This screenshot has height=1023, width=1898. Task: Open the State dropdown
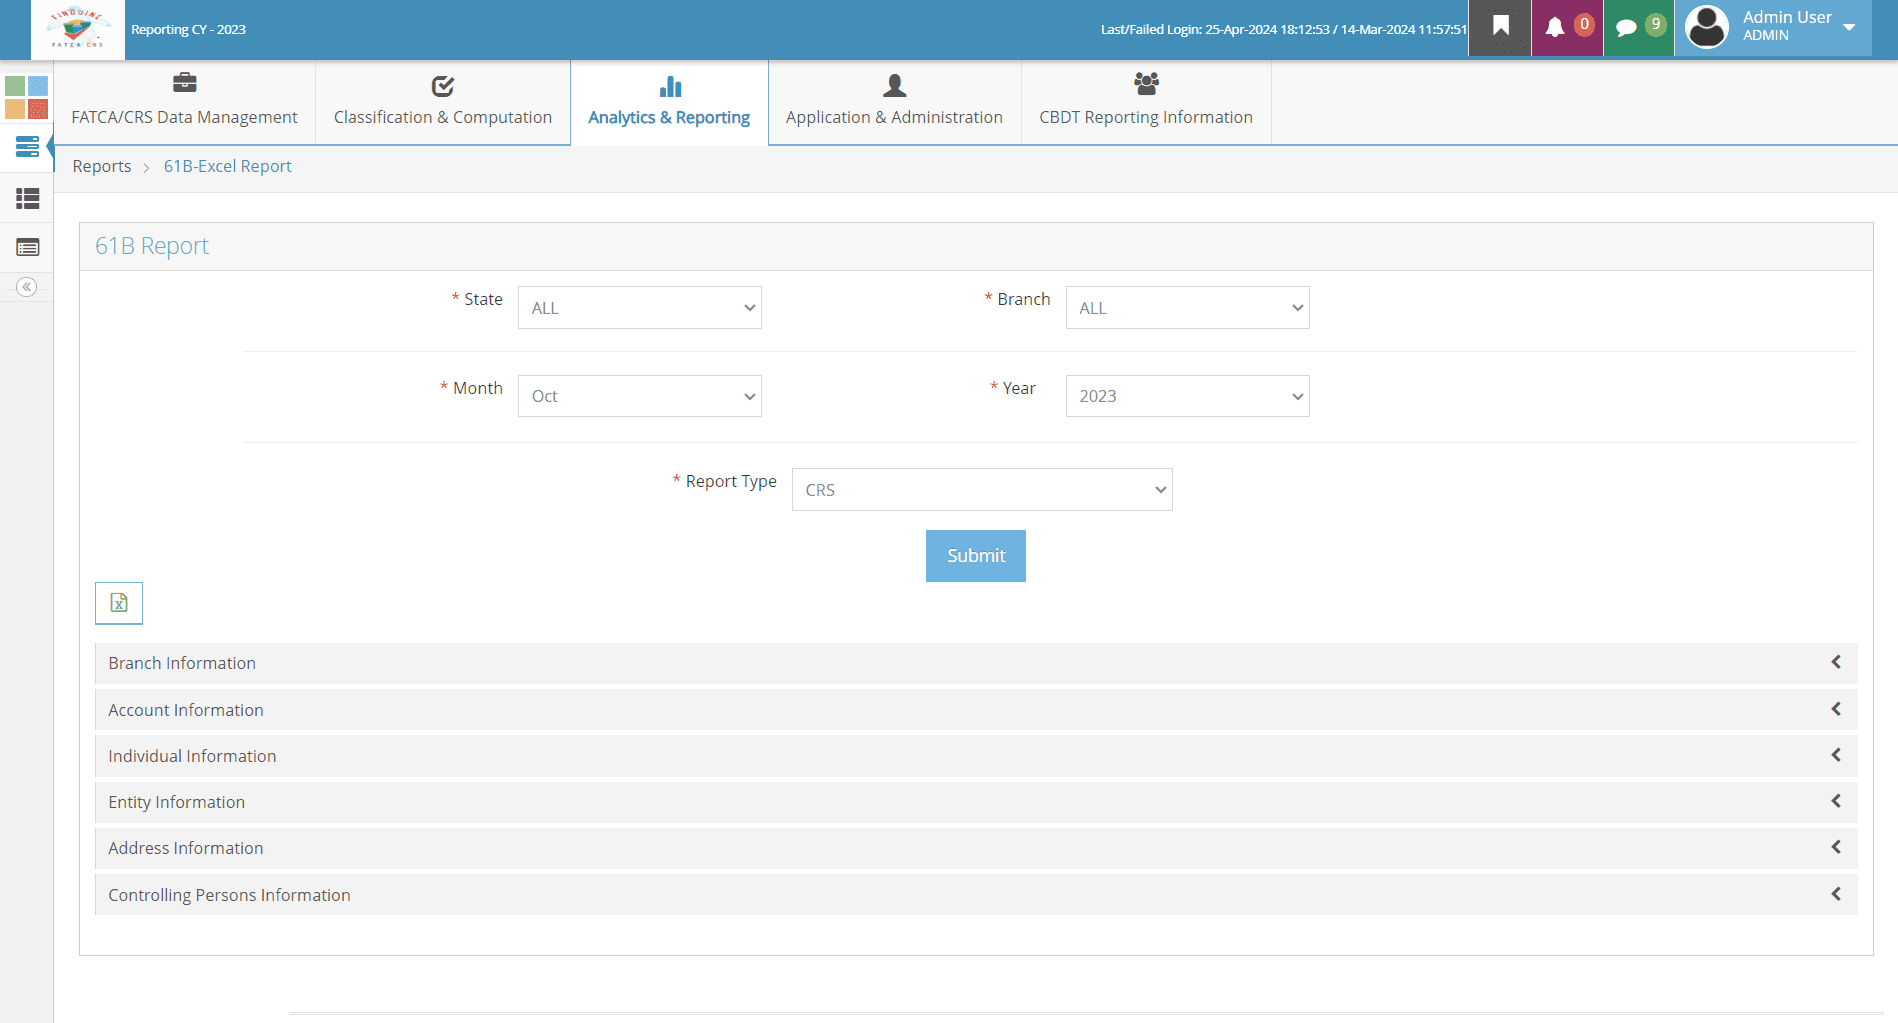click(x=640, y=308)
